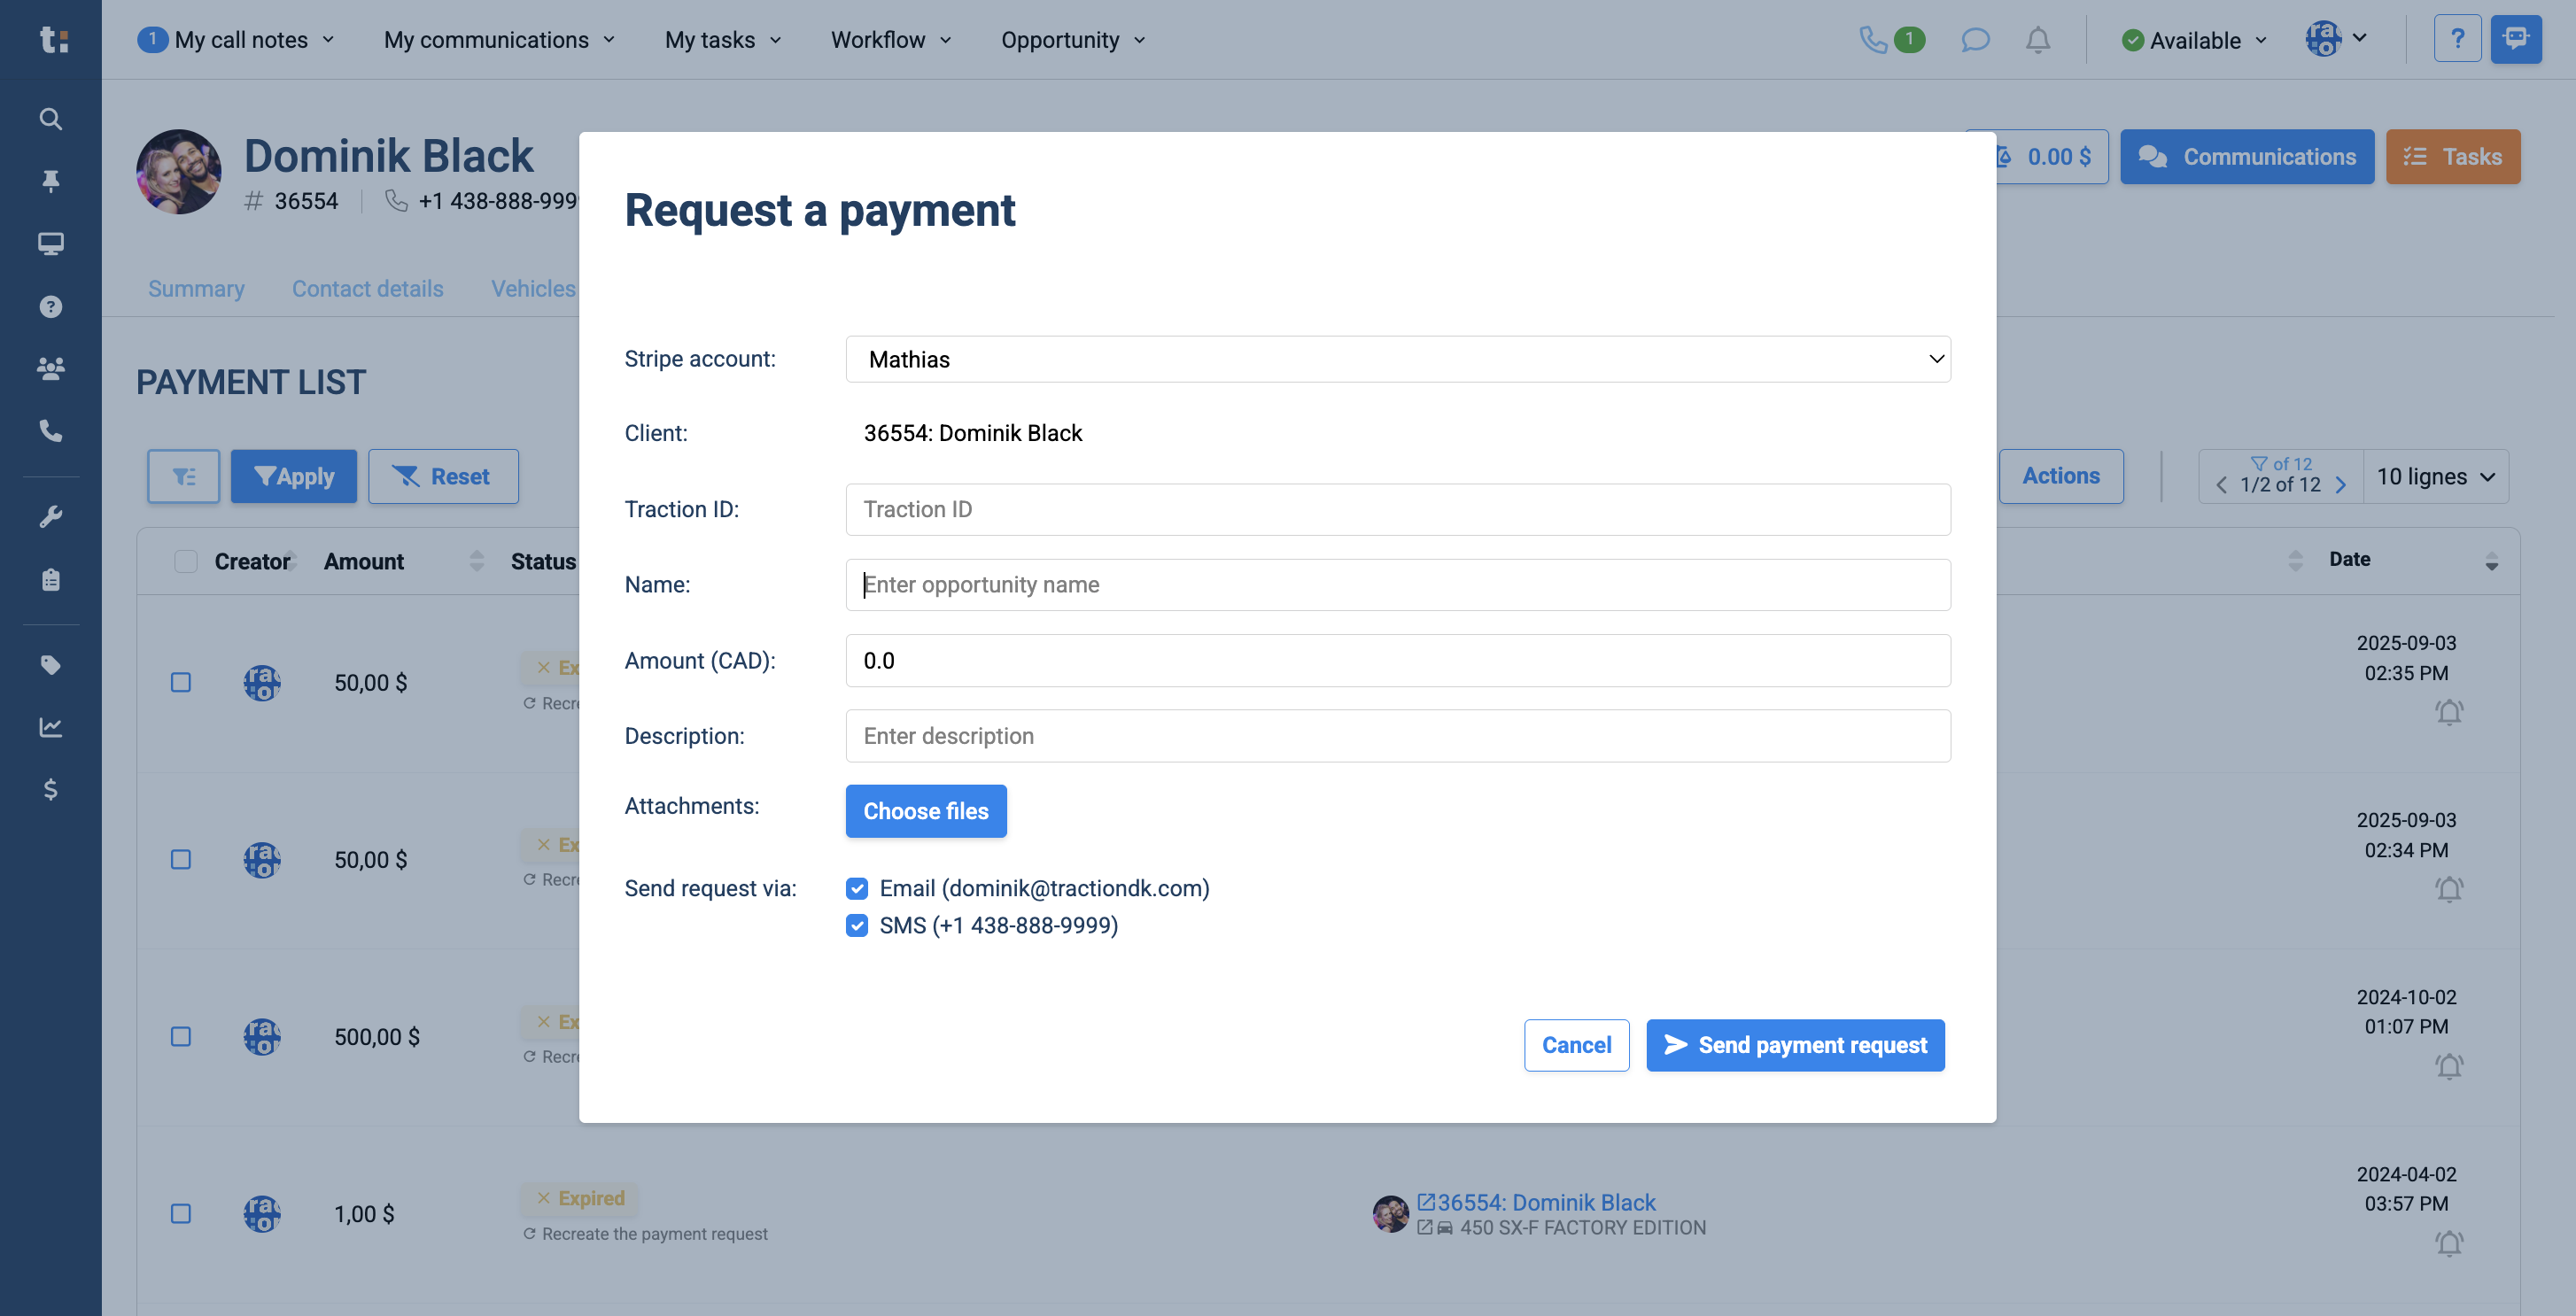Disable the SMS send request checkbox
2576x1316 pixels.
pos(857,925)
